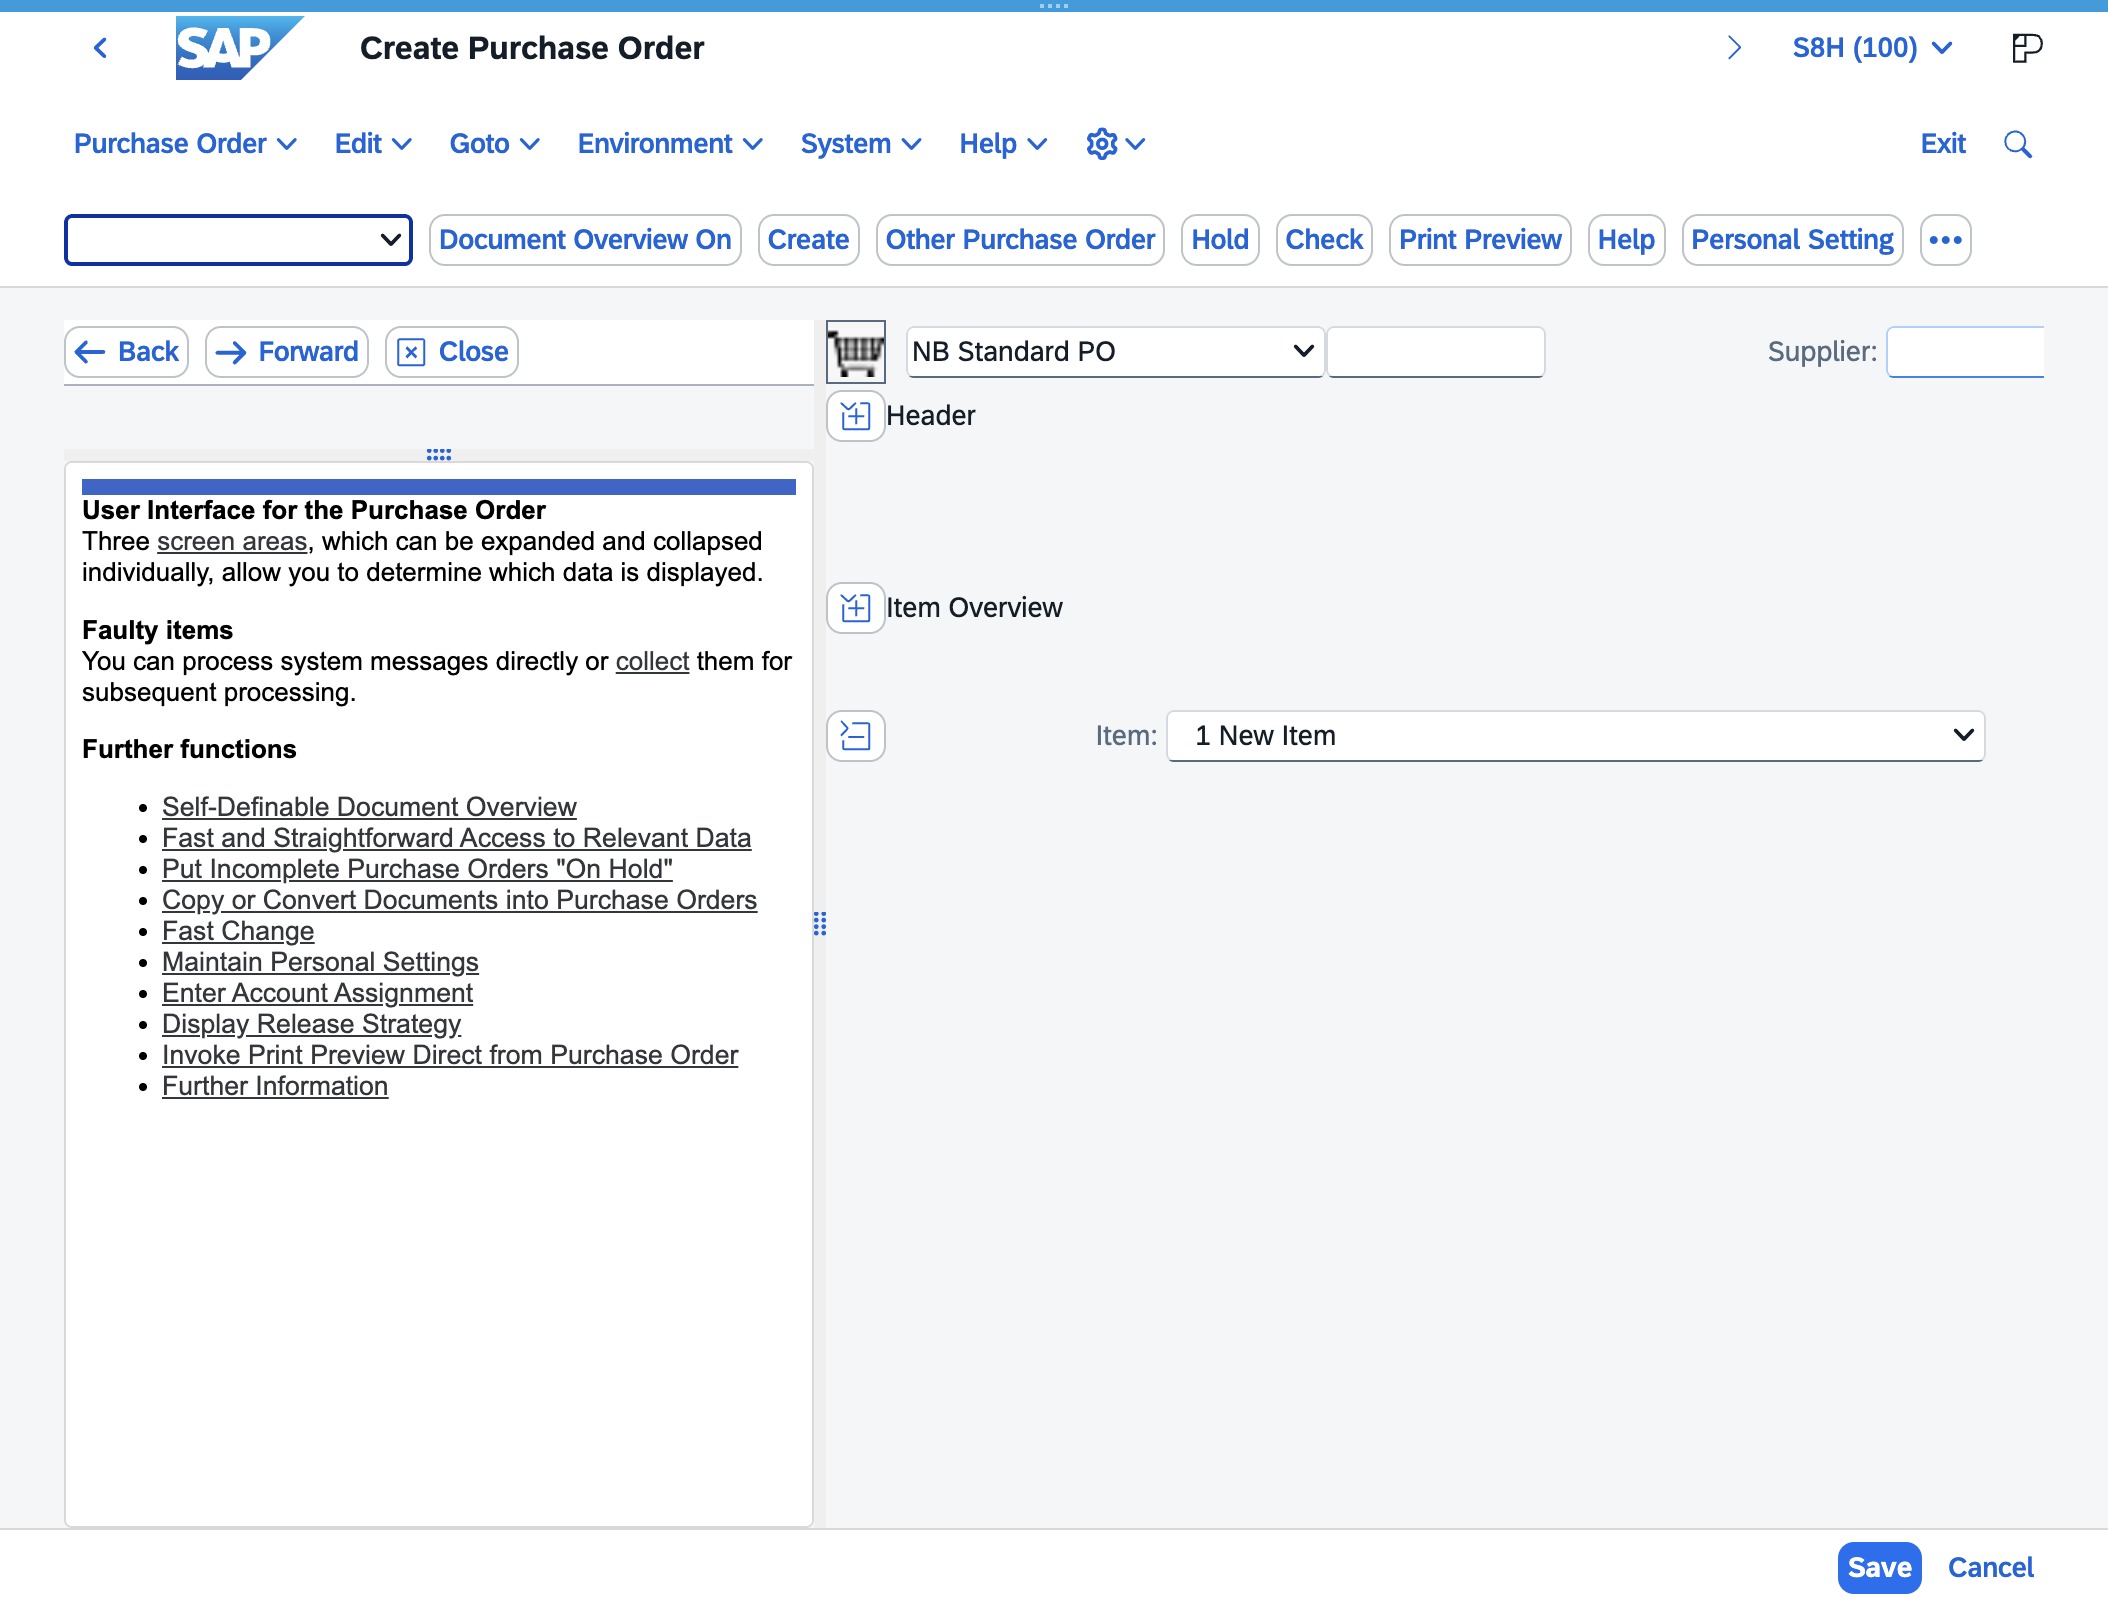Open the Purchase Order menu

(185, 144)
